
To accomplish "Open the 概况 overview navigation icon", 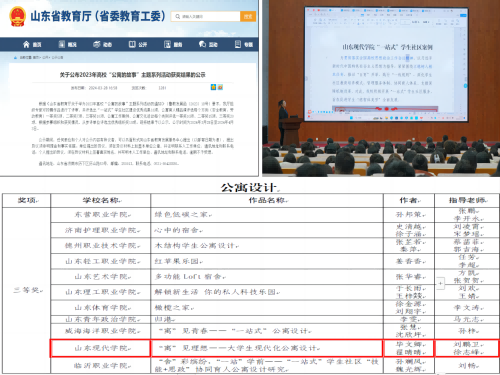I will pyautogui.click(x=62, y=44).
